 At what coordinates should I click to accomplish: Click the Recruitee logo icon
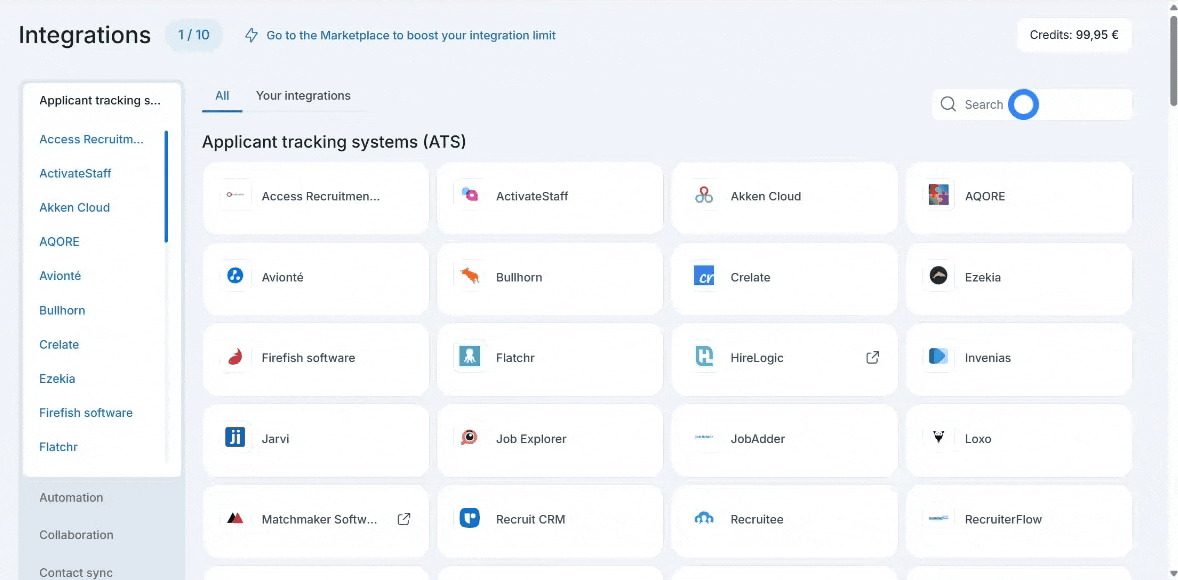click(x=704, y=519)
